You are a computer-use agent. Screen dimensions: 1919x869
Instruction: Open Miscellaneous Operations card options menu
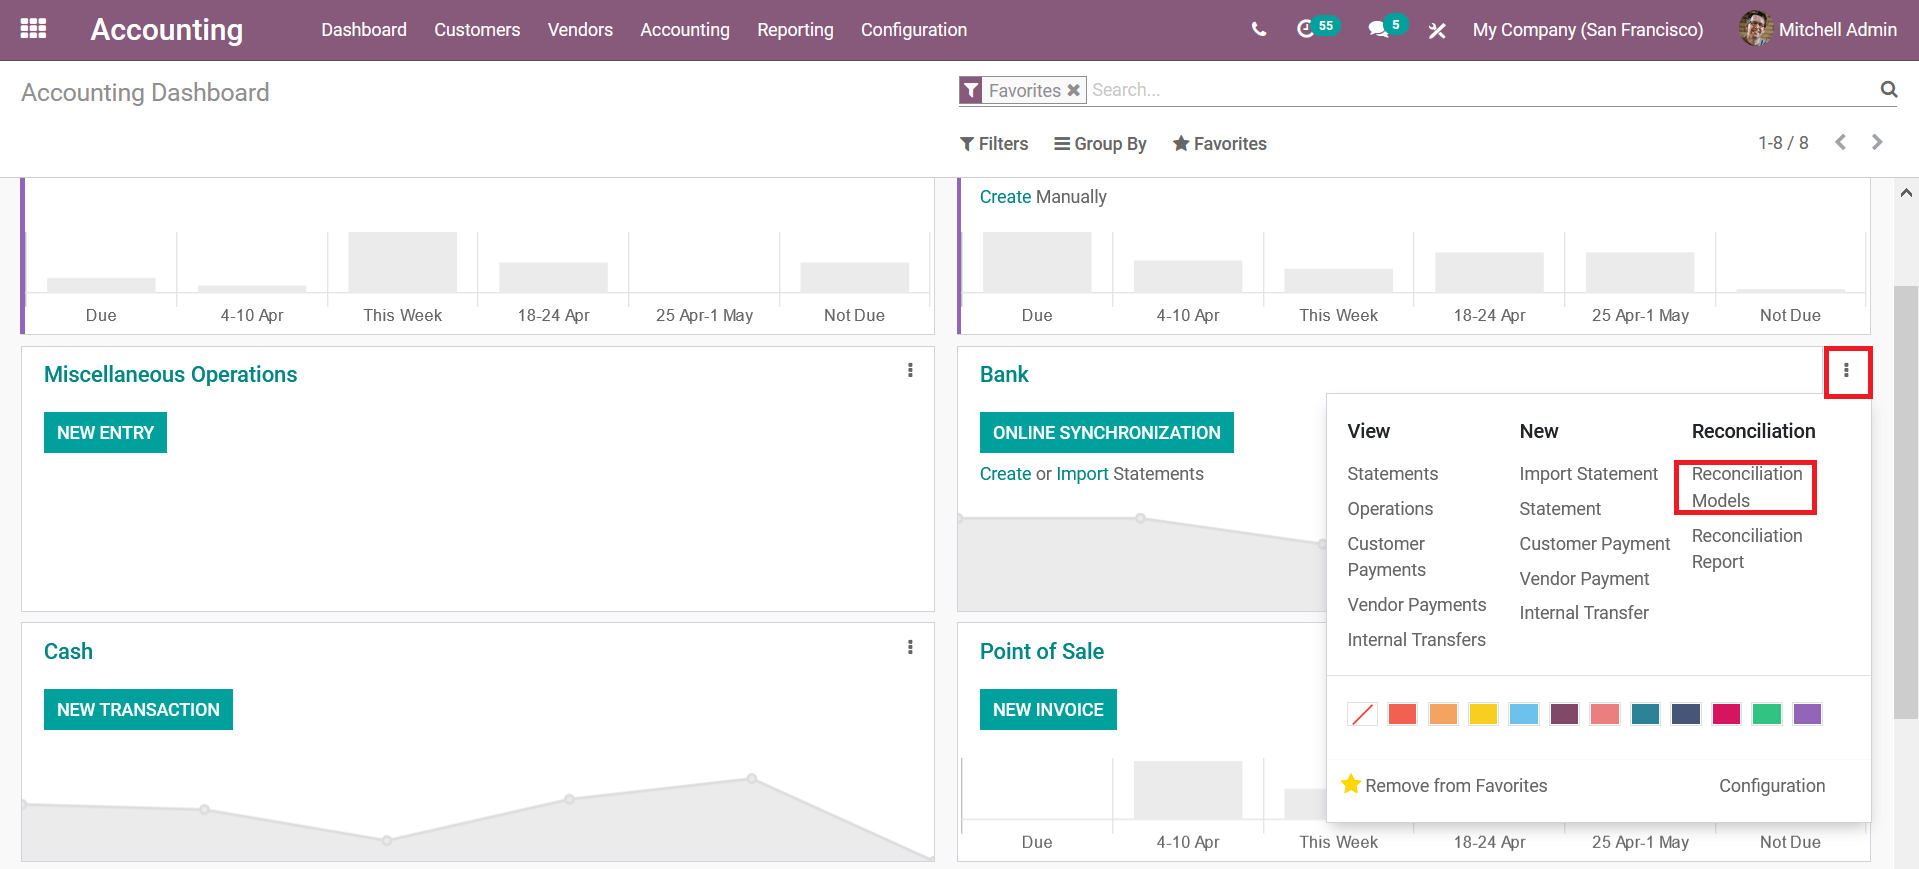pos(910,370)
